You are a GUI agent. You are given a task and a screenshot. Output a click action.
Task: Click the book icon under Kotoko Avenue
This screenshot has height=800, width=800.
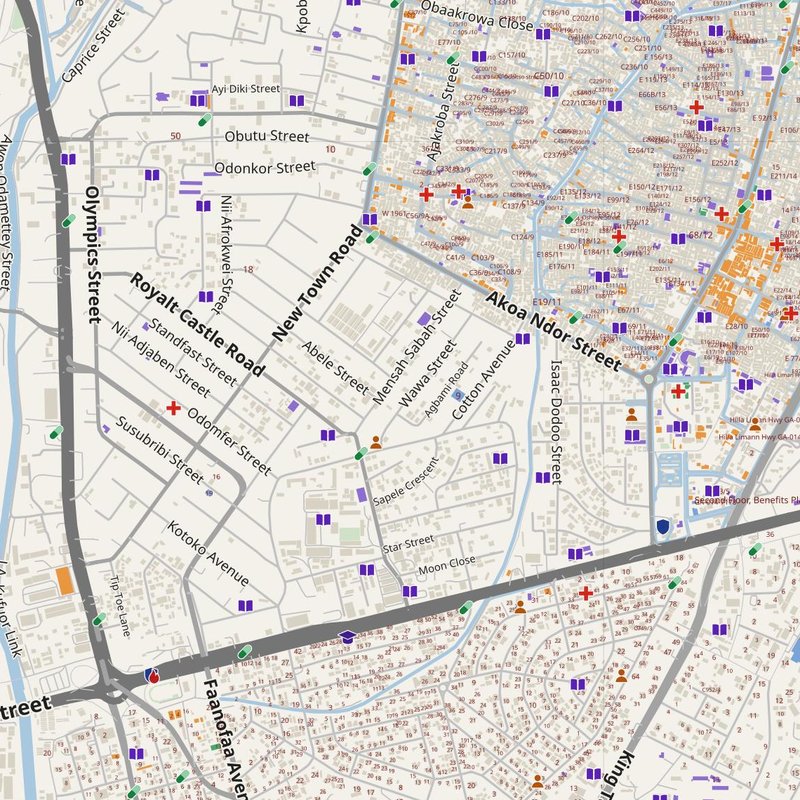245,606
